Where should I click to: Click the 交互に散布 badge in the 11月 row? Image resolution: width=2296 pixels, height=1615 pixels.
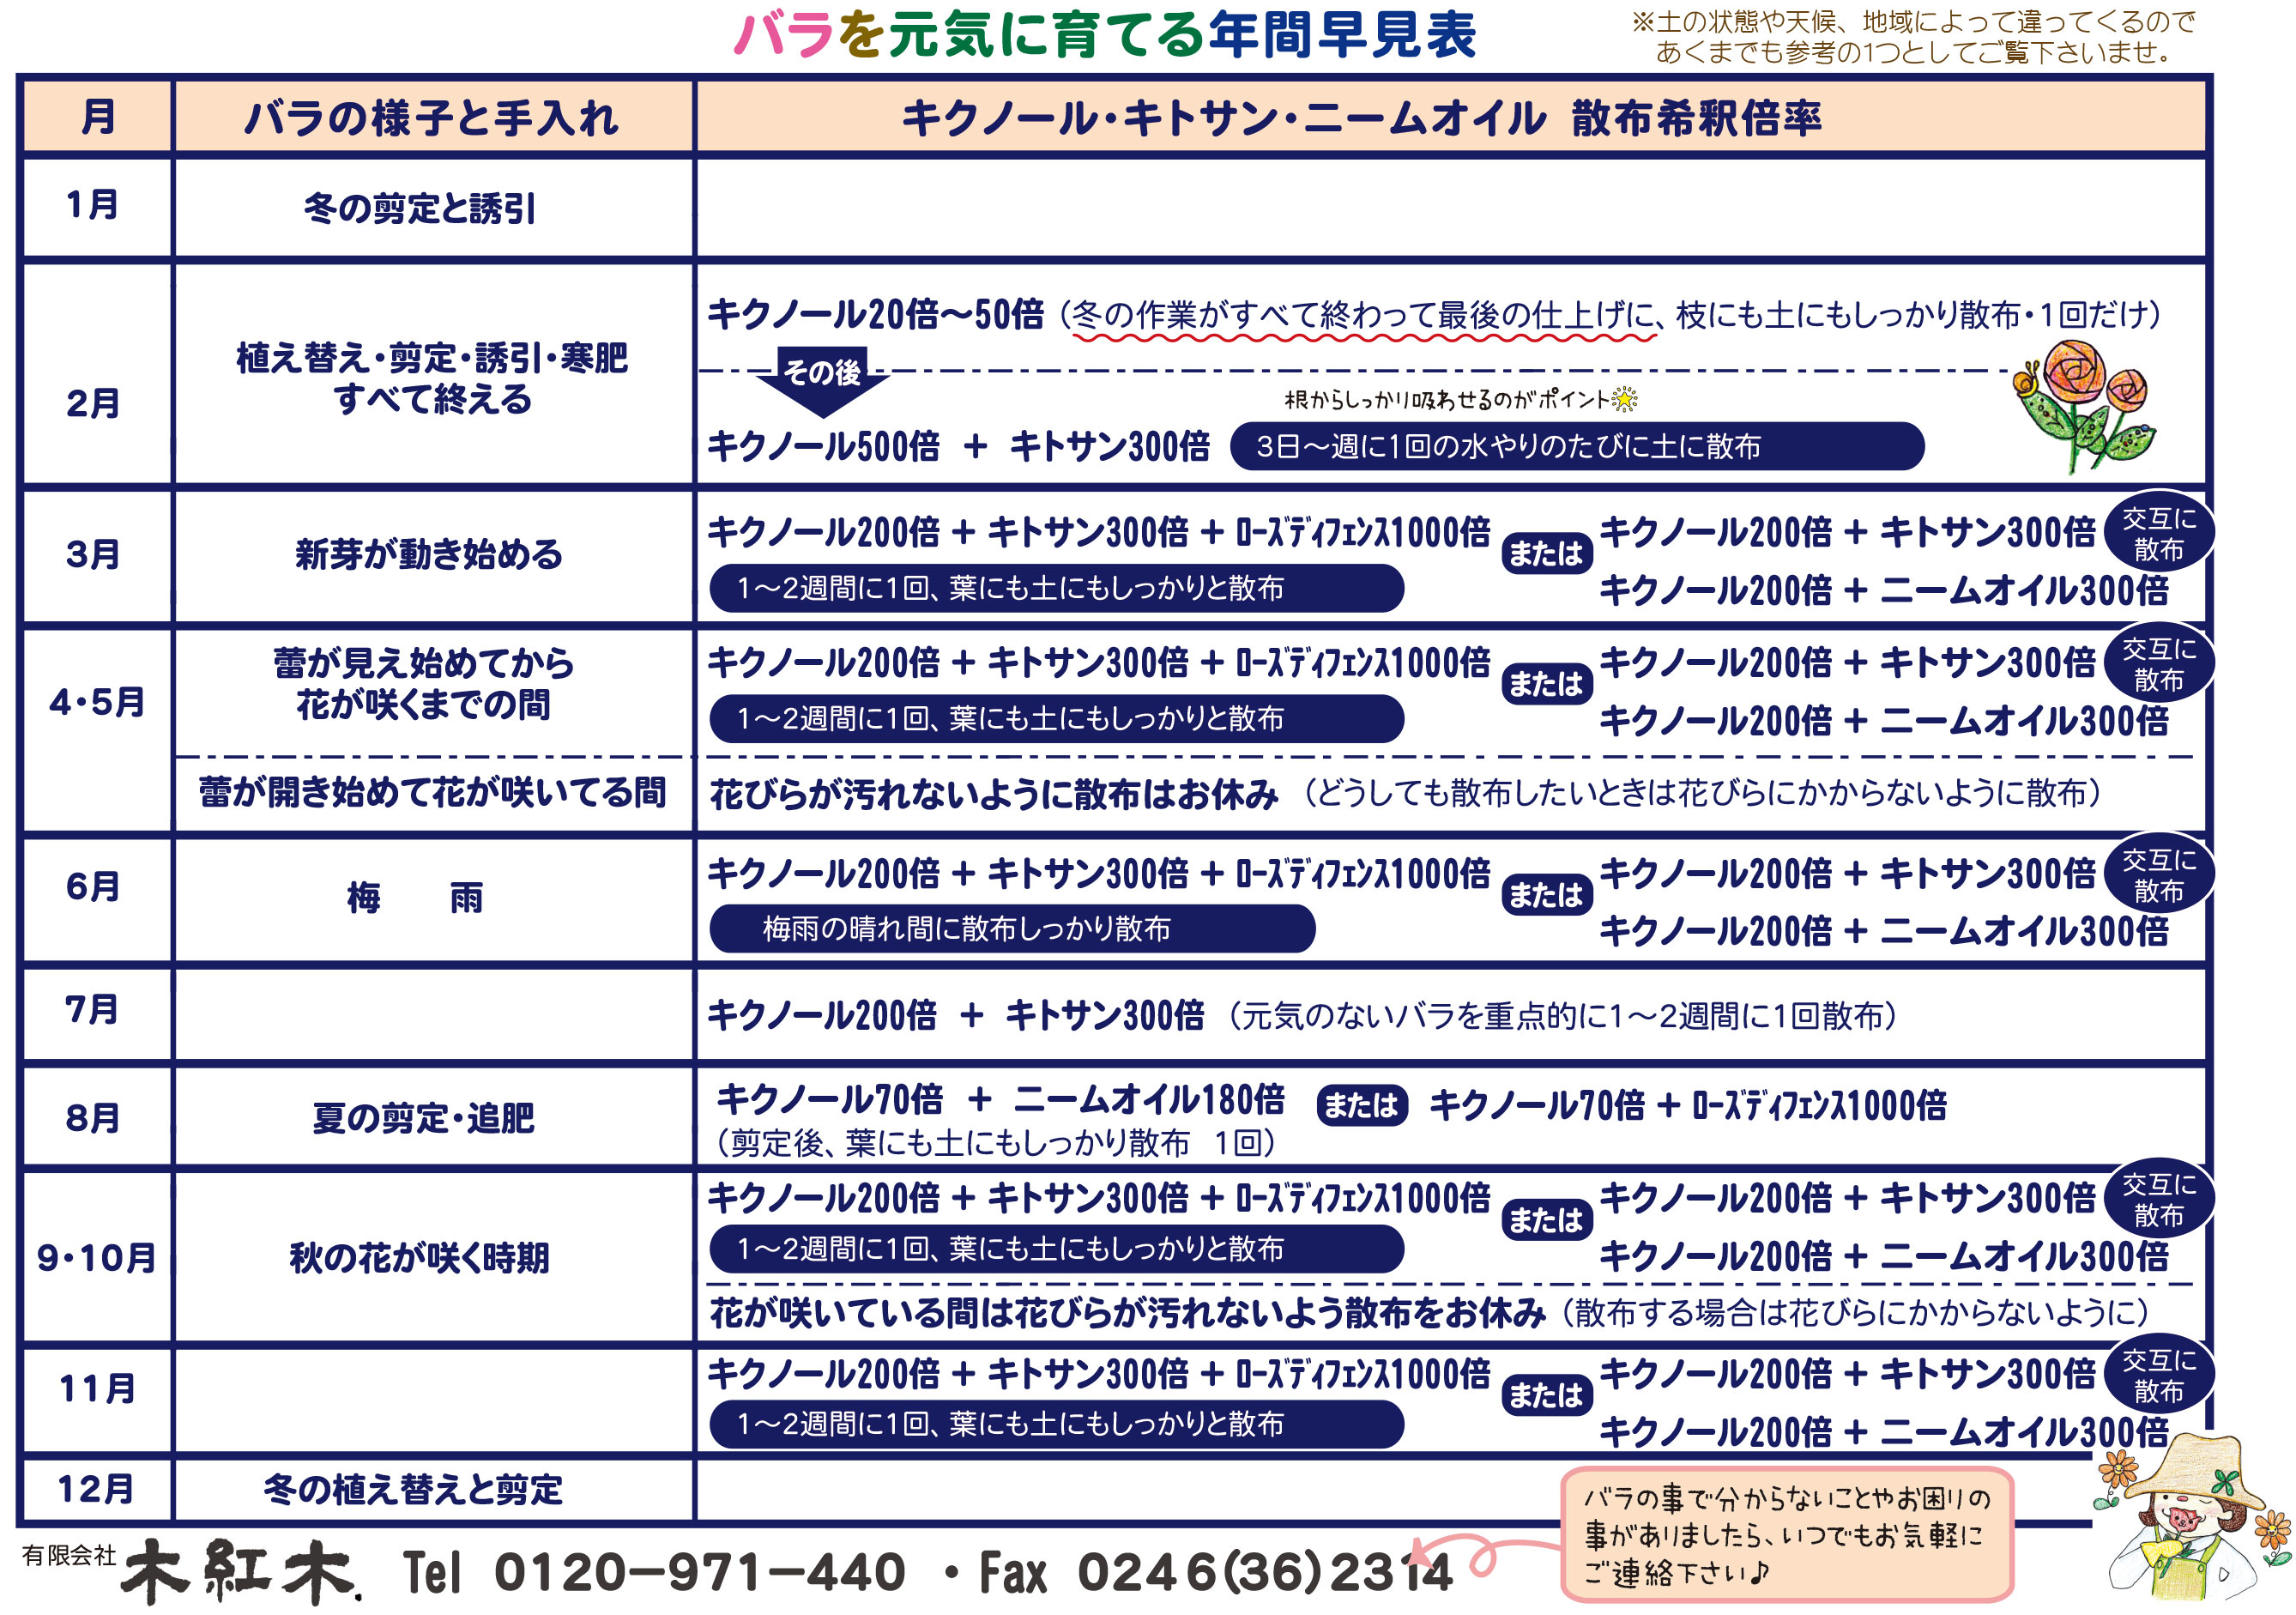pyautogui.click(x=2158, y=1374)
